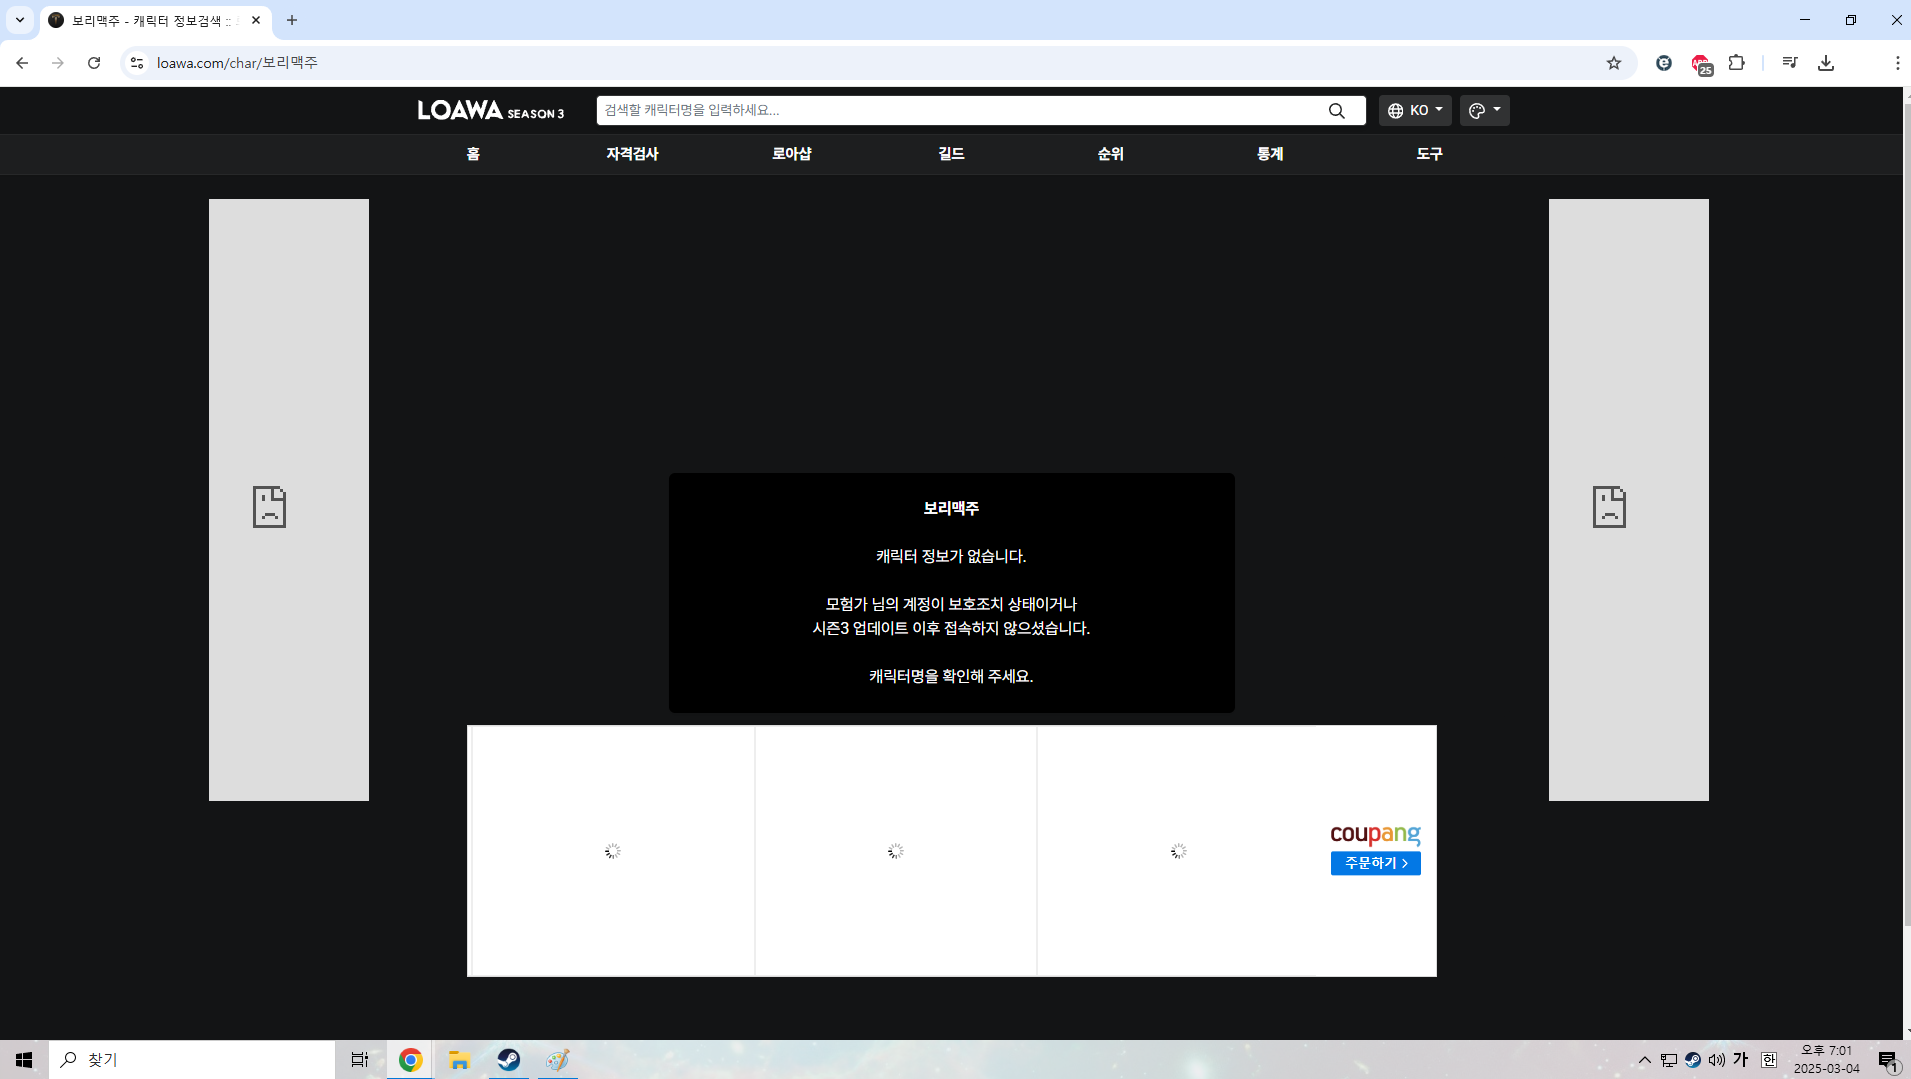This screenshot has height=1079, width=1911.
Task: Open the browser extensions puzzle icon
Action: click(1736, 63)
